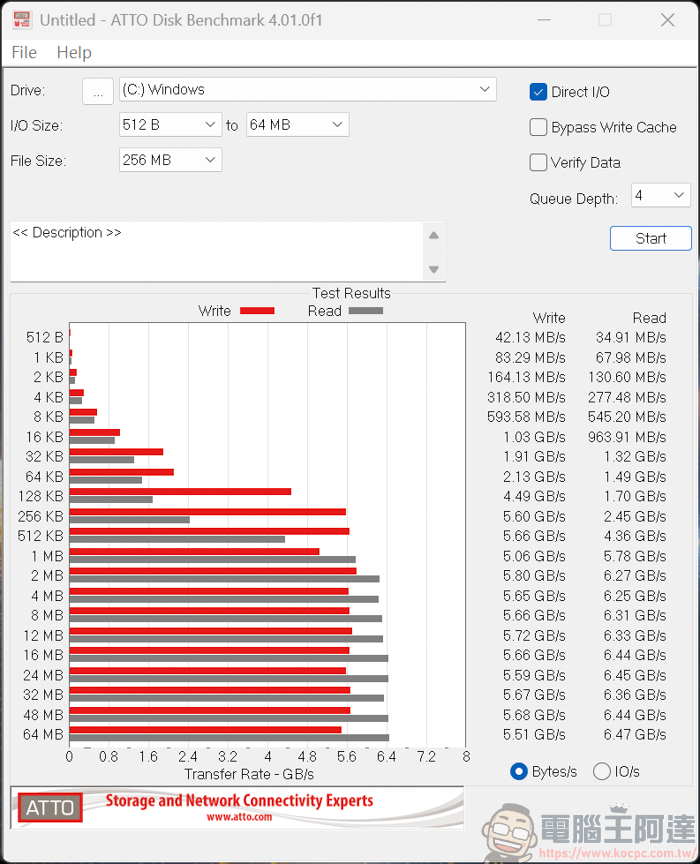Expand the 256 MB File Size dropdown
The width and height of the screenshot is (700, 864).
tap(169, 160)
